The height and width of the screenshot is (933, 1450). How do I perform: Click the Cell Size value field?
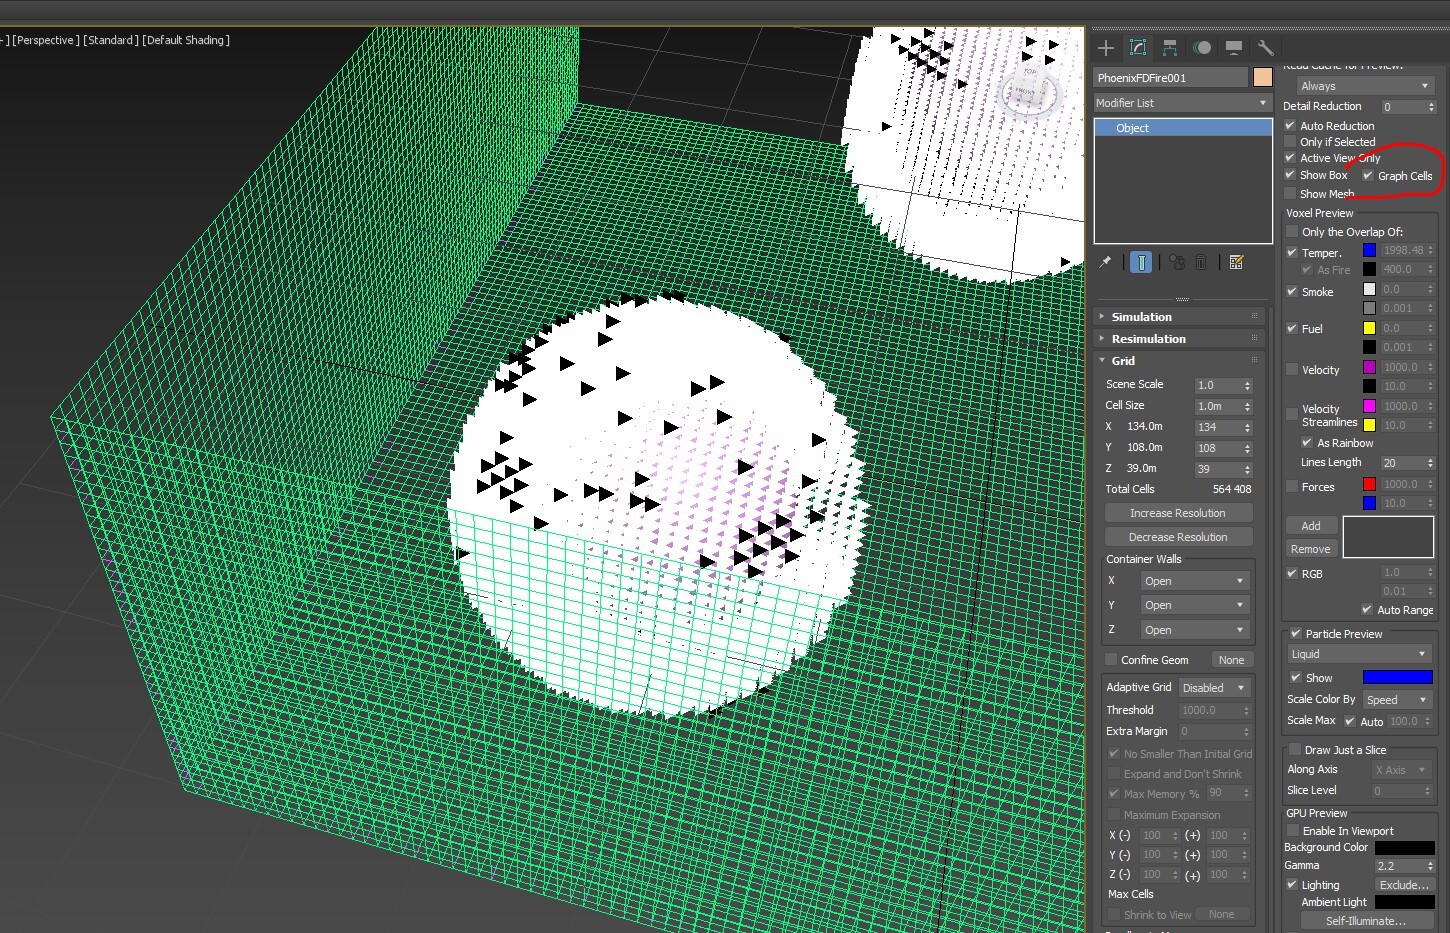pyautogui.click(x=1218, y=406)
